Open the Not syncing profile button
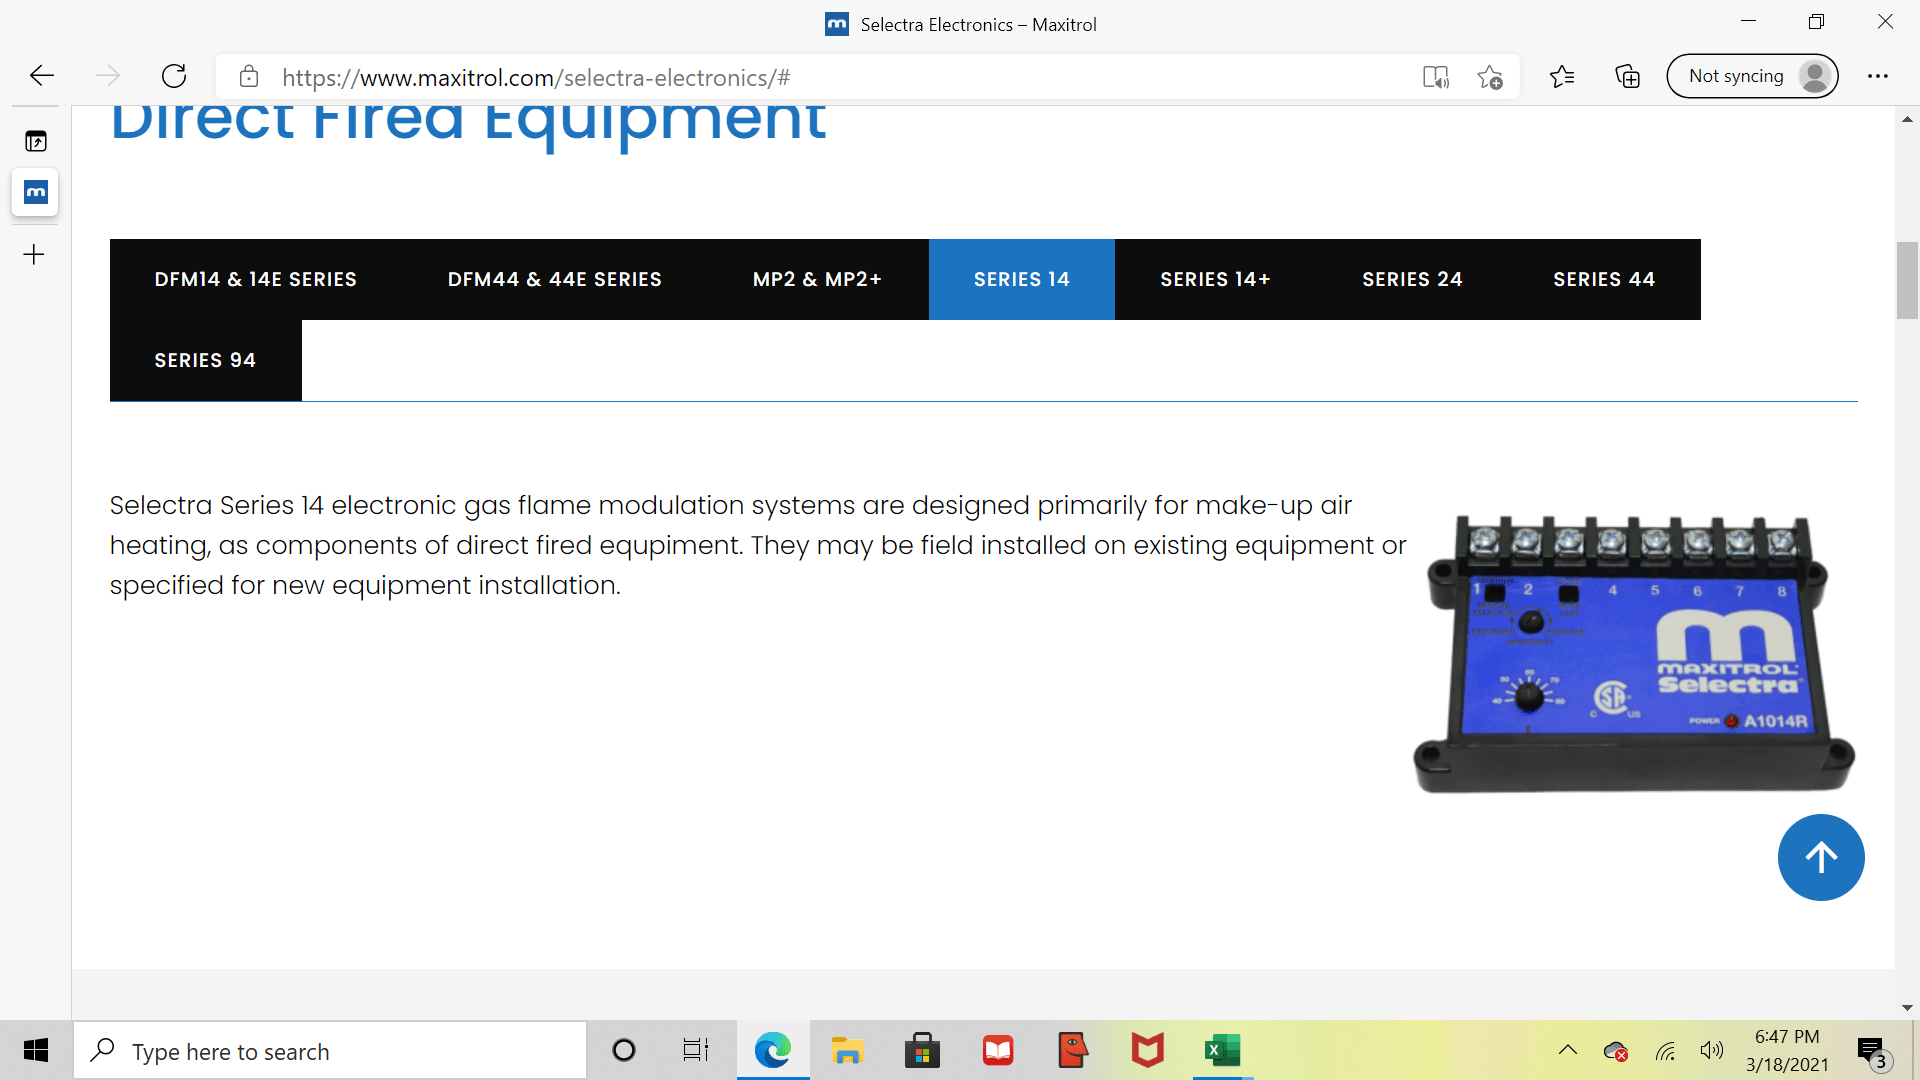This screenshot has height=1080, width=1920. tap(1752, 76)
